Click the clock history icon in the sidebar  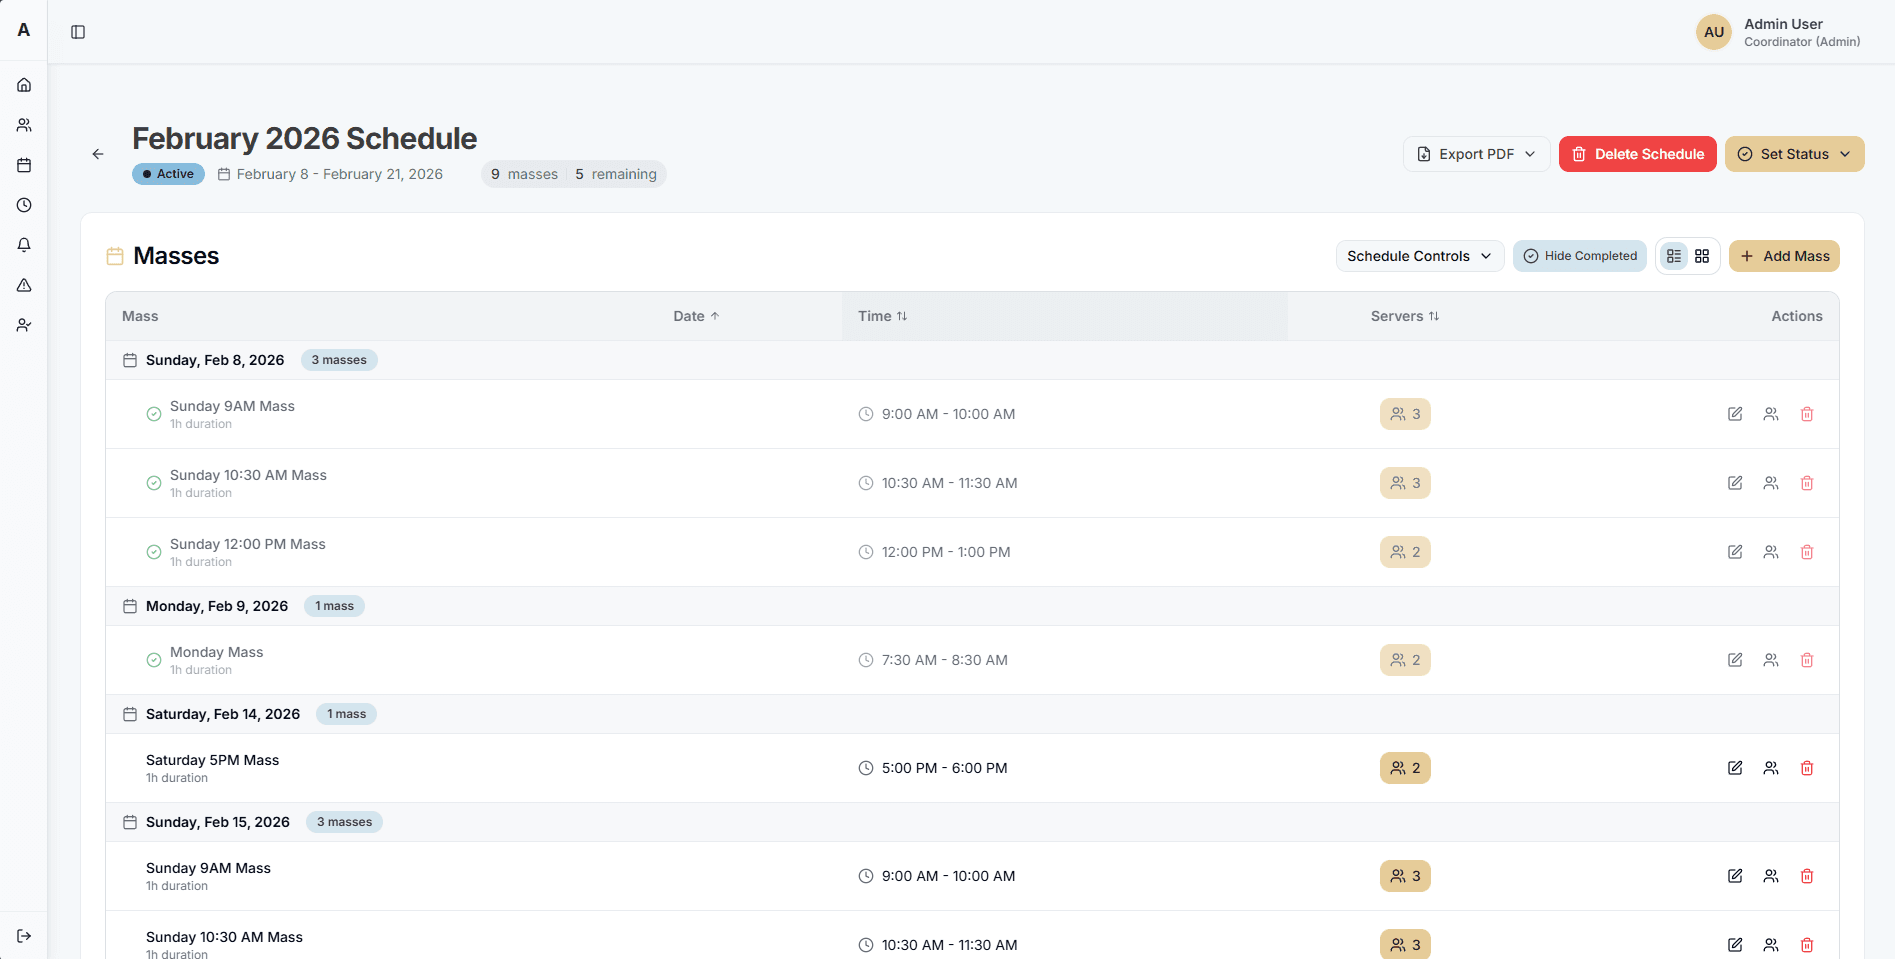[x=24, y=204]
